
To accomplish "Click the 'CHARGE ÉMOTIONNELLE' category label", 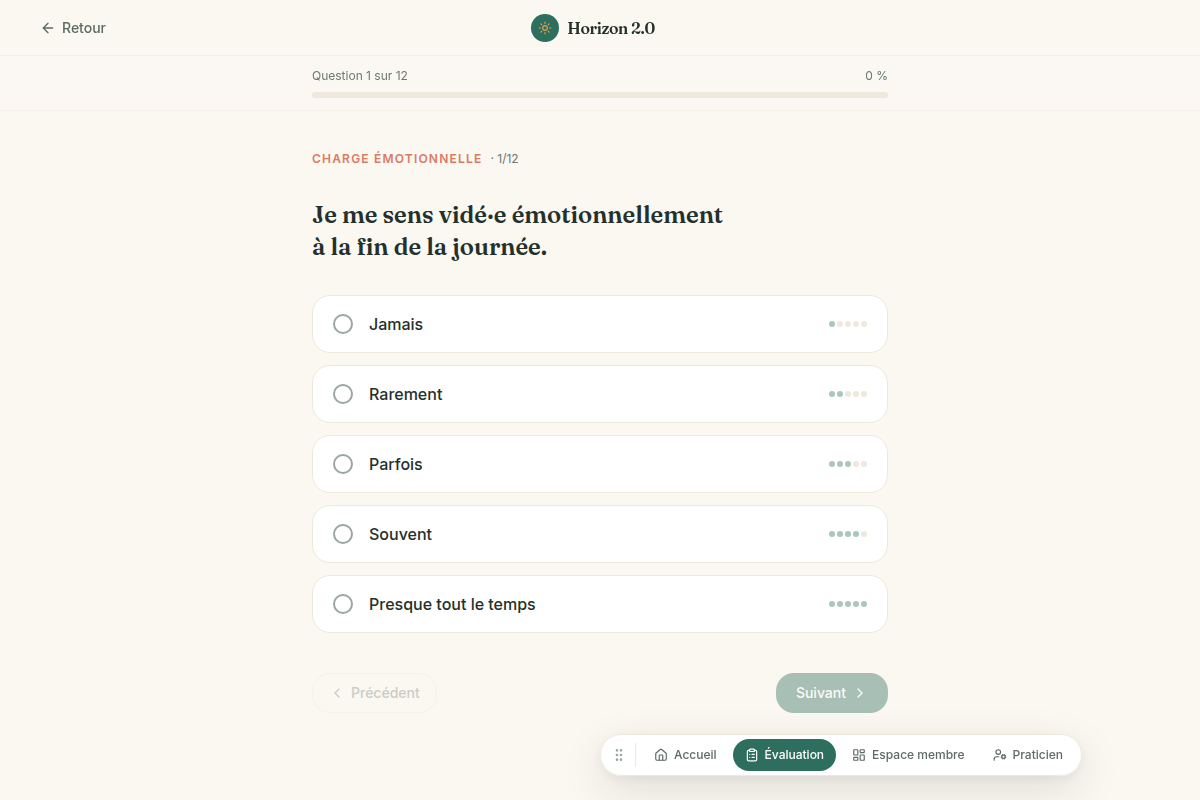I will pos(397,159).
